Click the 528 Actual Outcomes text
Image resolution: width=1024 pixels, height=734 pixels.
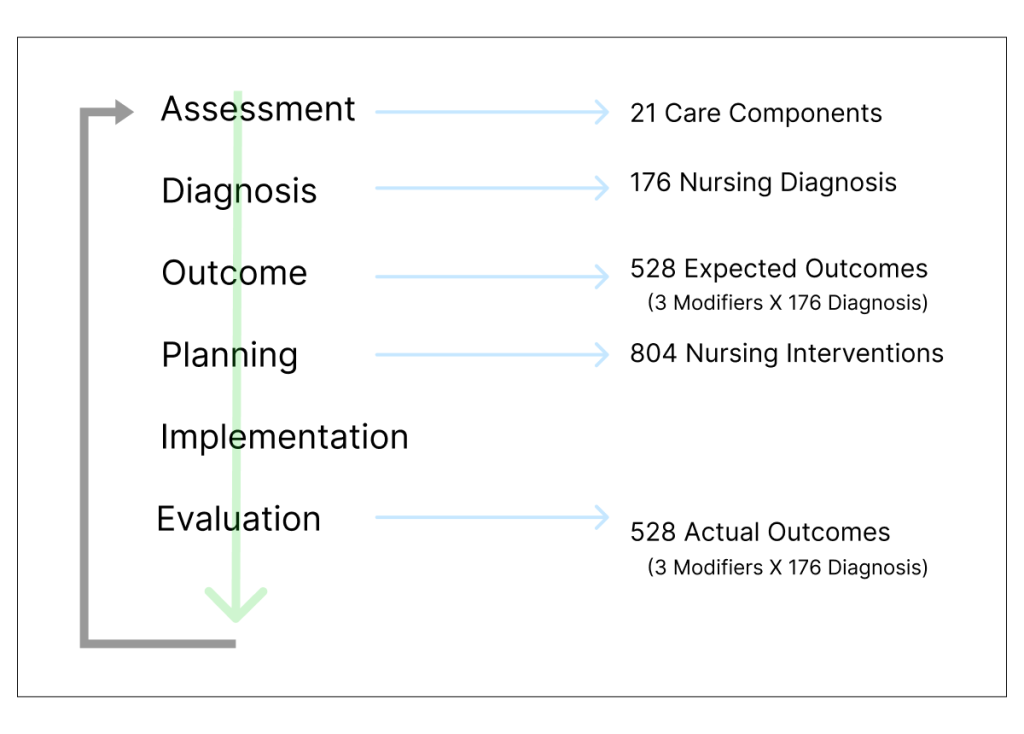760,532
